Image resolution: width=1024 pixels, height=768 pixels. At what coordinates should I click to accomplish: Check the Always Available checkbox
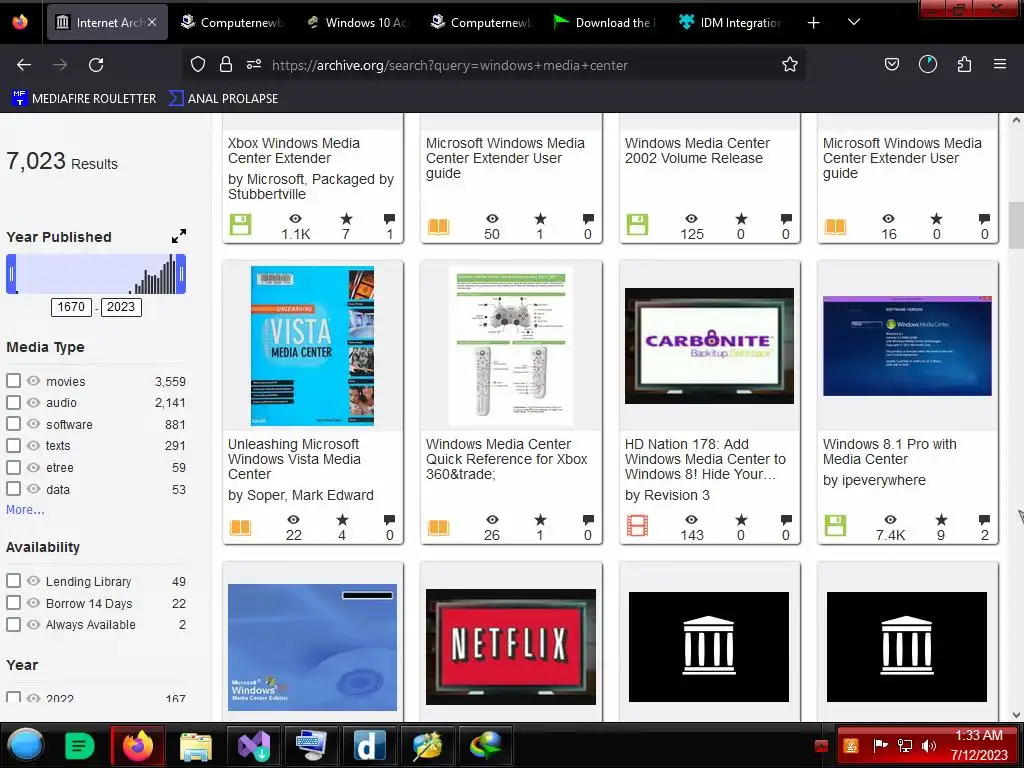pyautogui.click(x=13, y=624)
